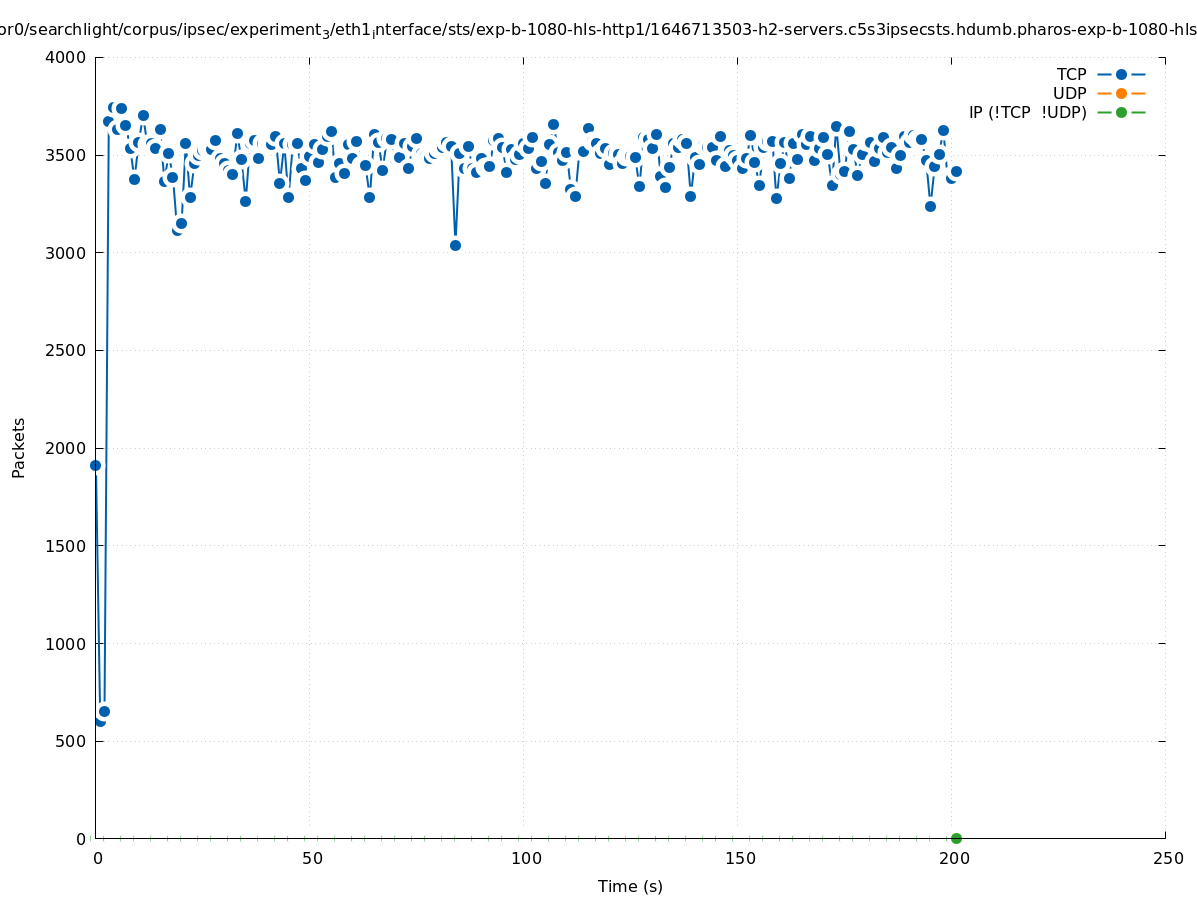Click the 150 tick on x-axis
The image size is (1197, 900).
(x=739, y=858)
